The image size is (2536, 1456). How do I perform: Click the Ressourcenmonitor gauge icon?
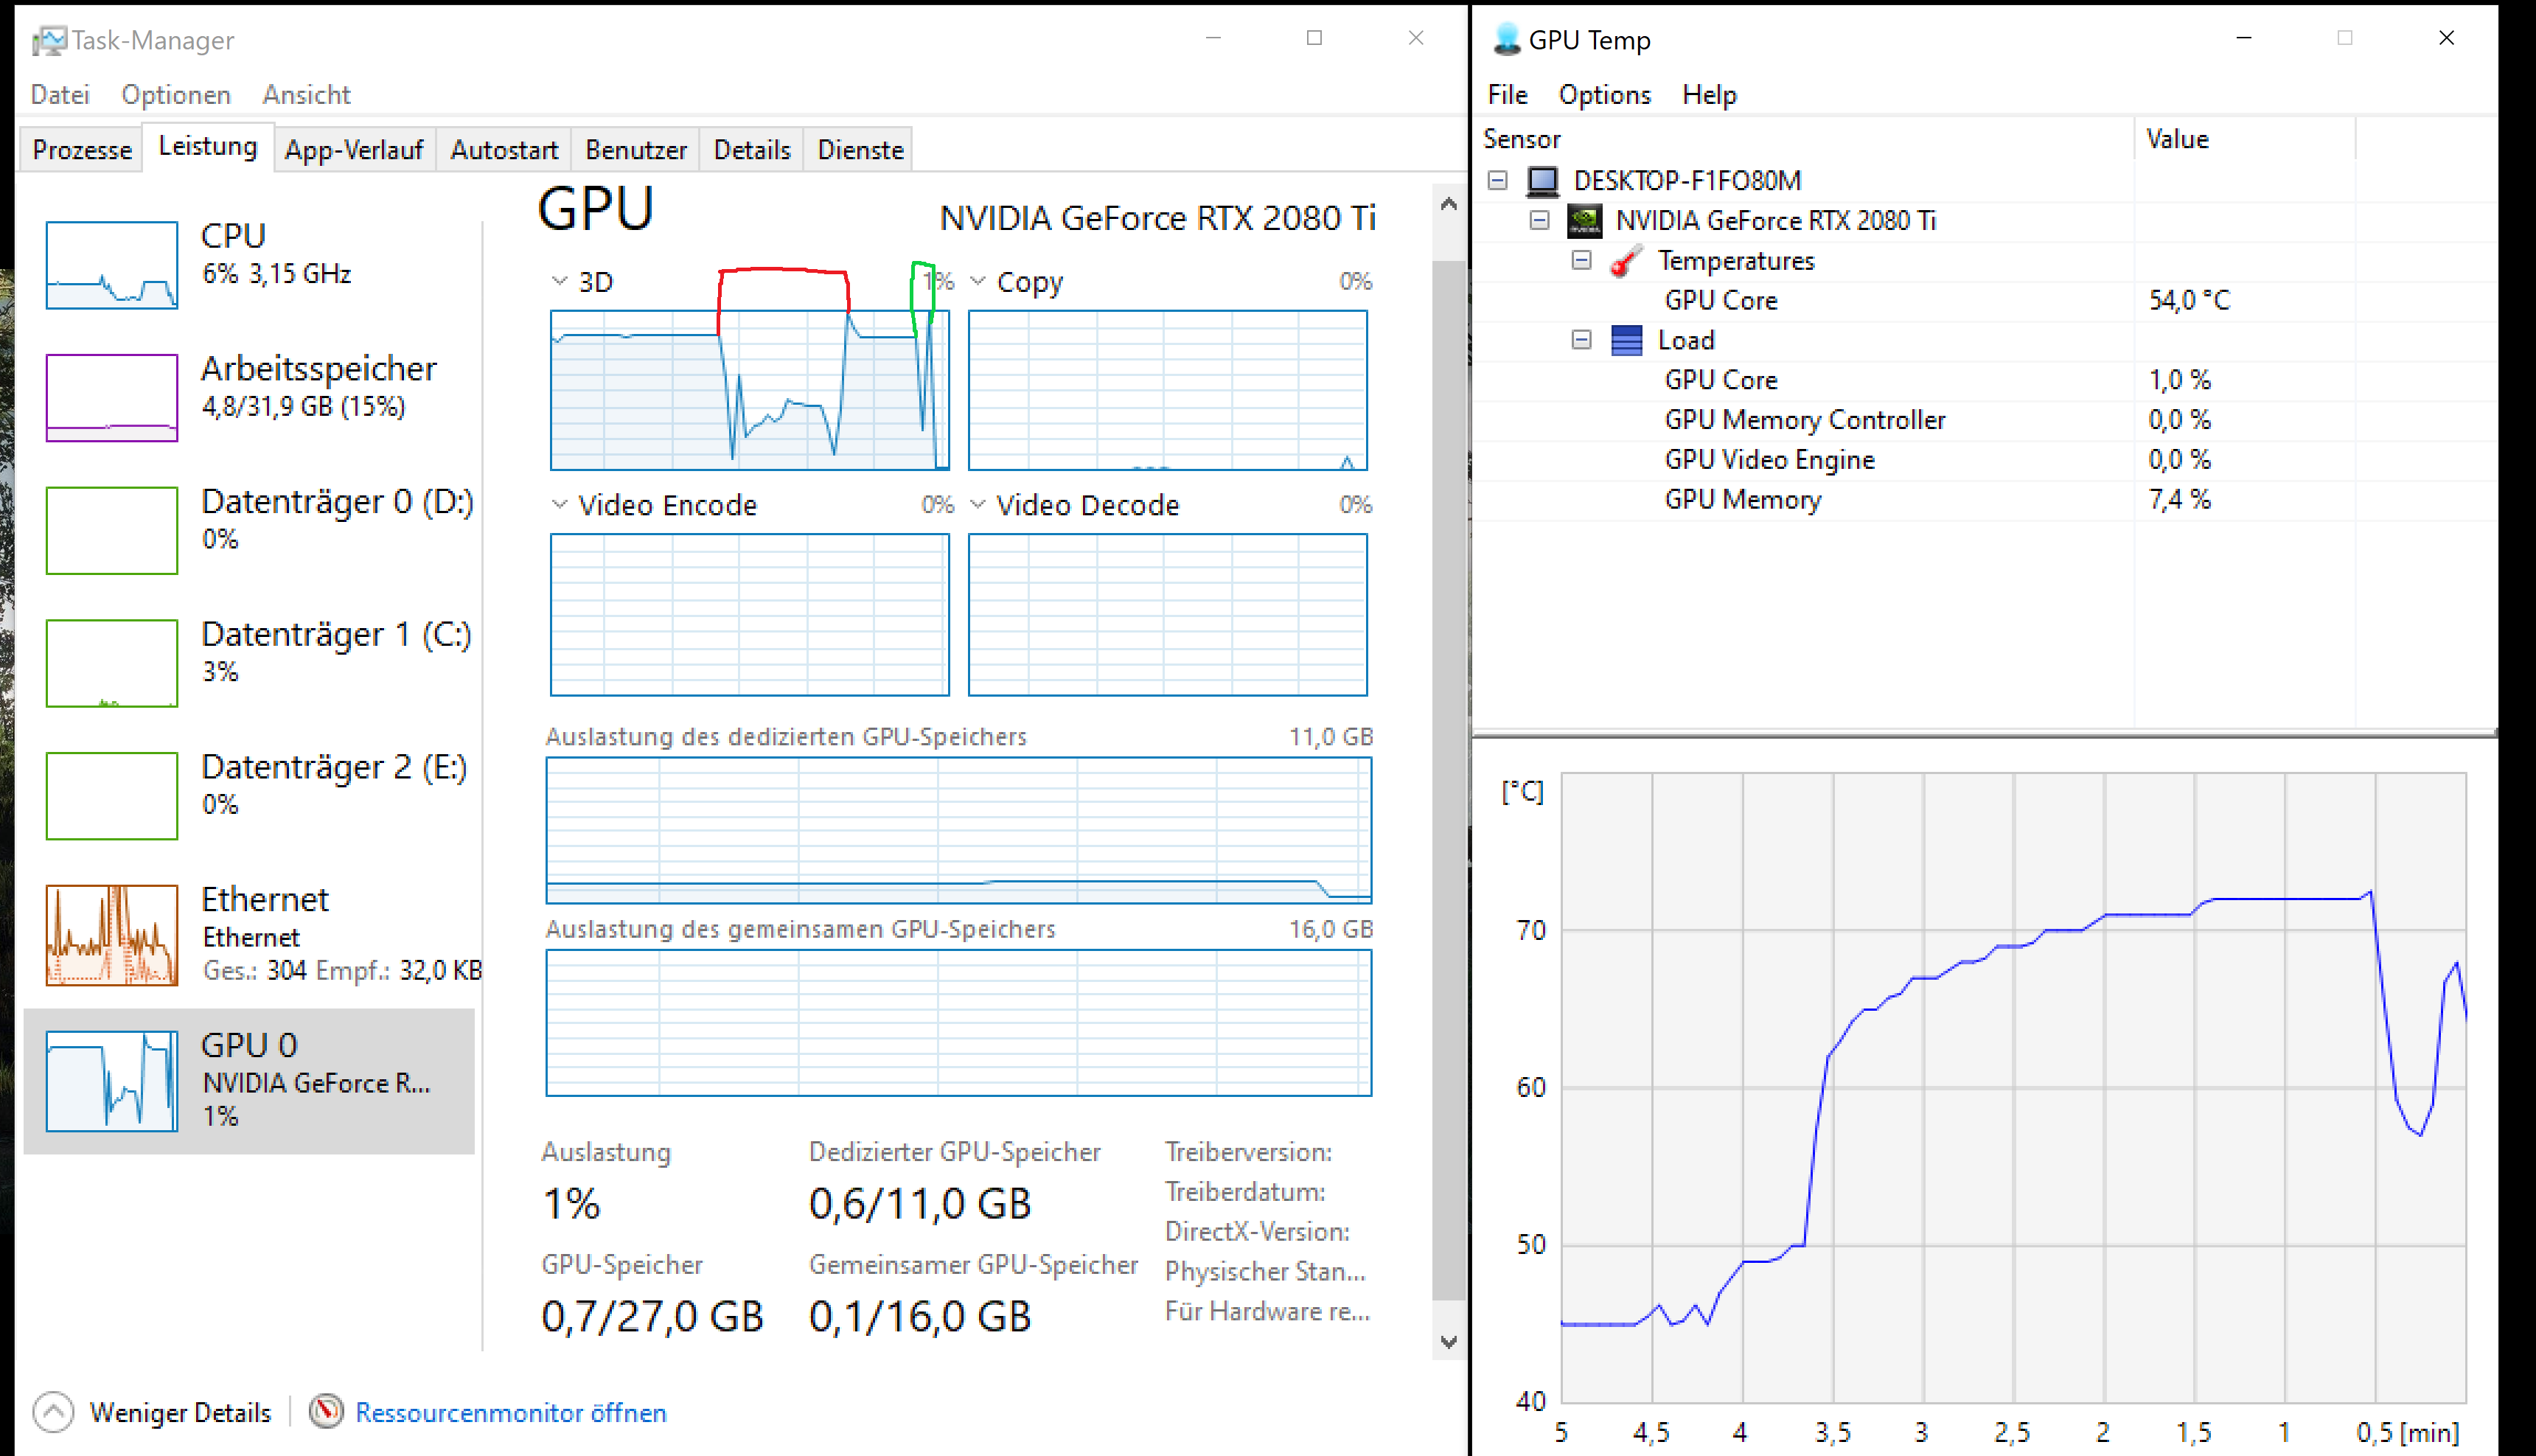pos(325,1411)
